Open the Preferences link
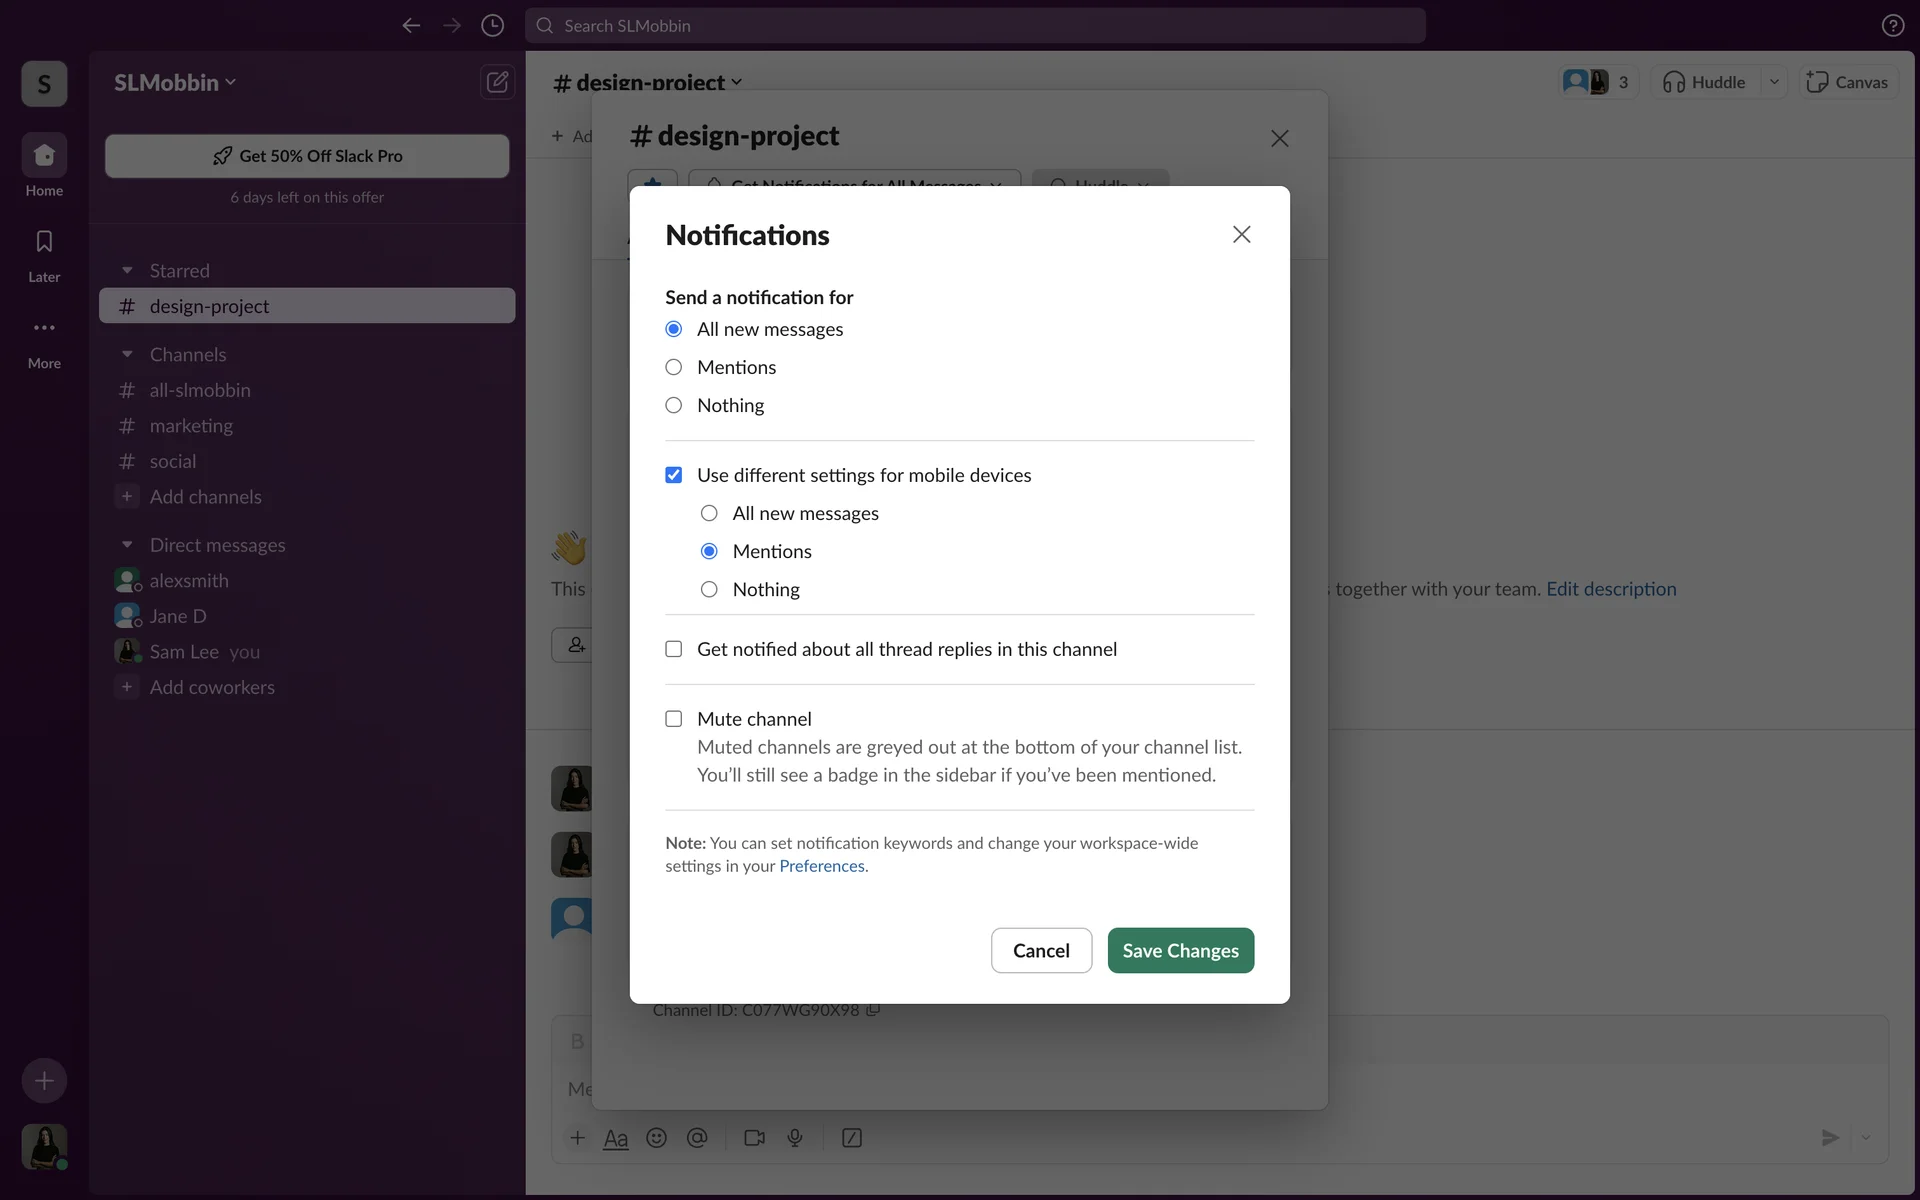Image resolution: width=1920 pixels, height=1200 pixels. (x=821, y=866)
